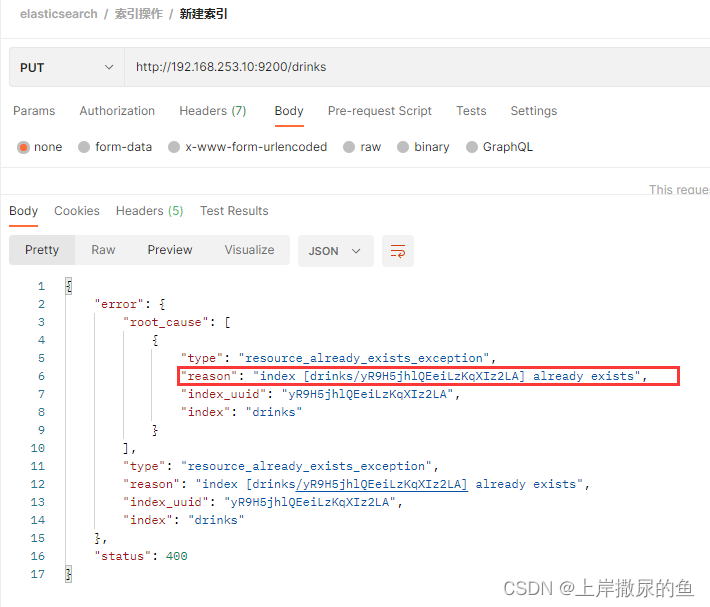710x607 pixels.
Task: Collapse the JSON root at line 1
Action: [68, 286]
